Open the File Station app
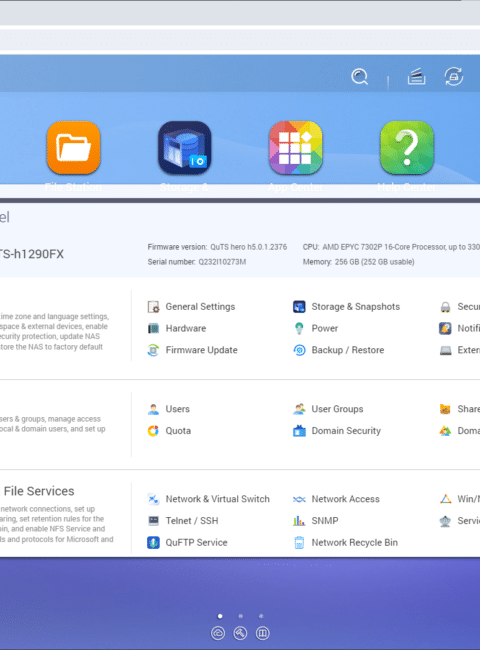 [73, 148]
